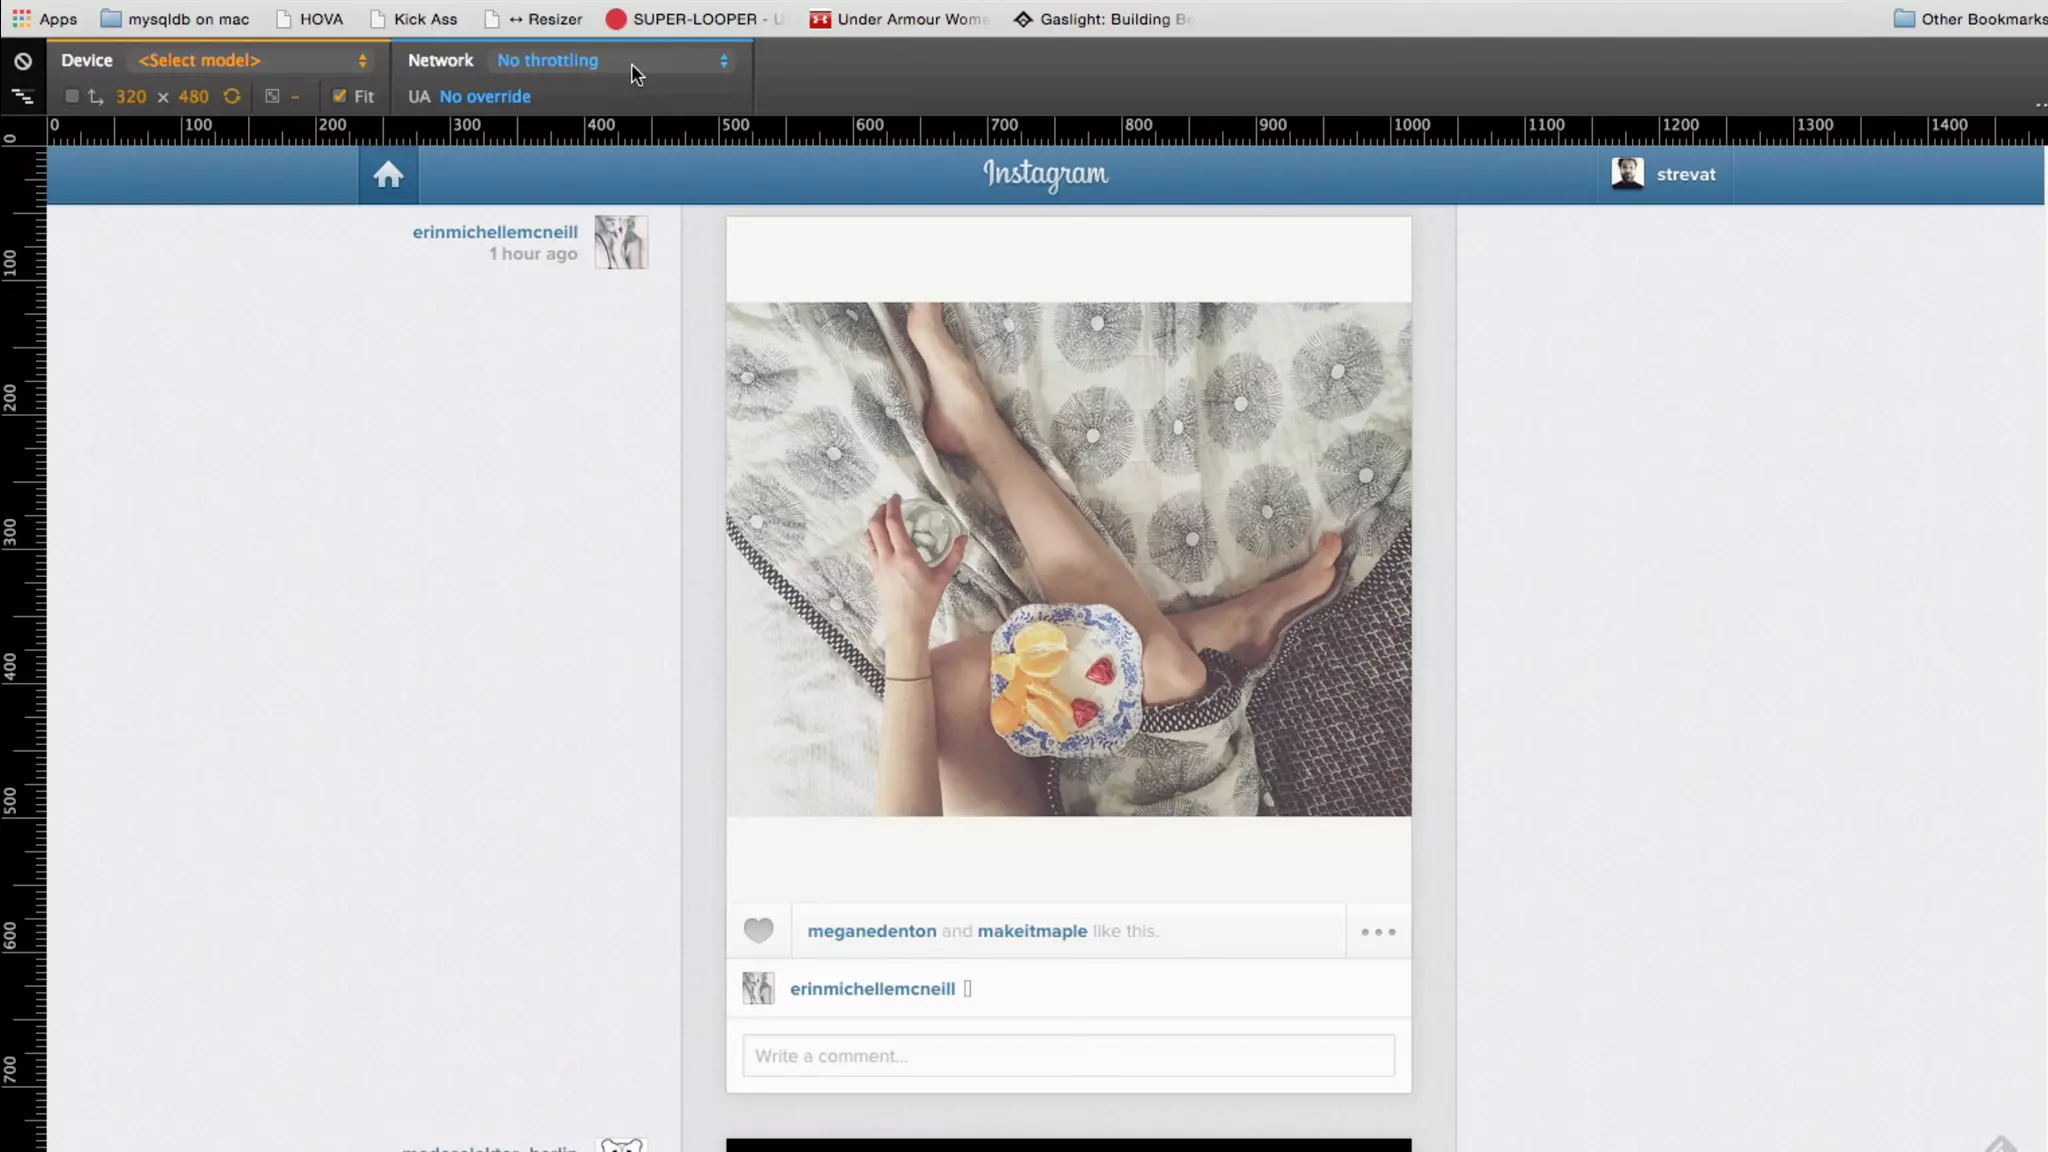Open the Device select model dropdown
The image size is (2048, 1152).
coord(252,61)
